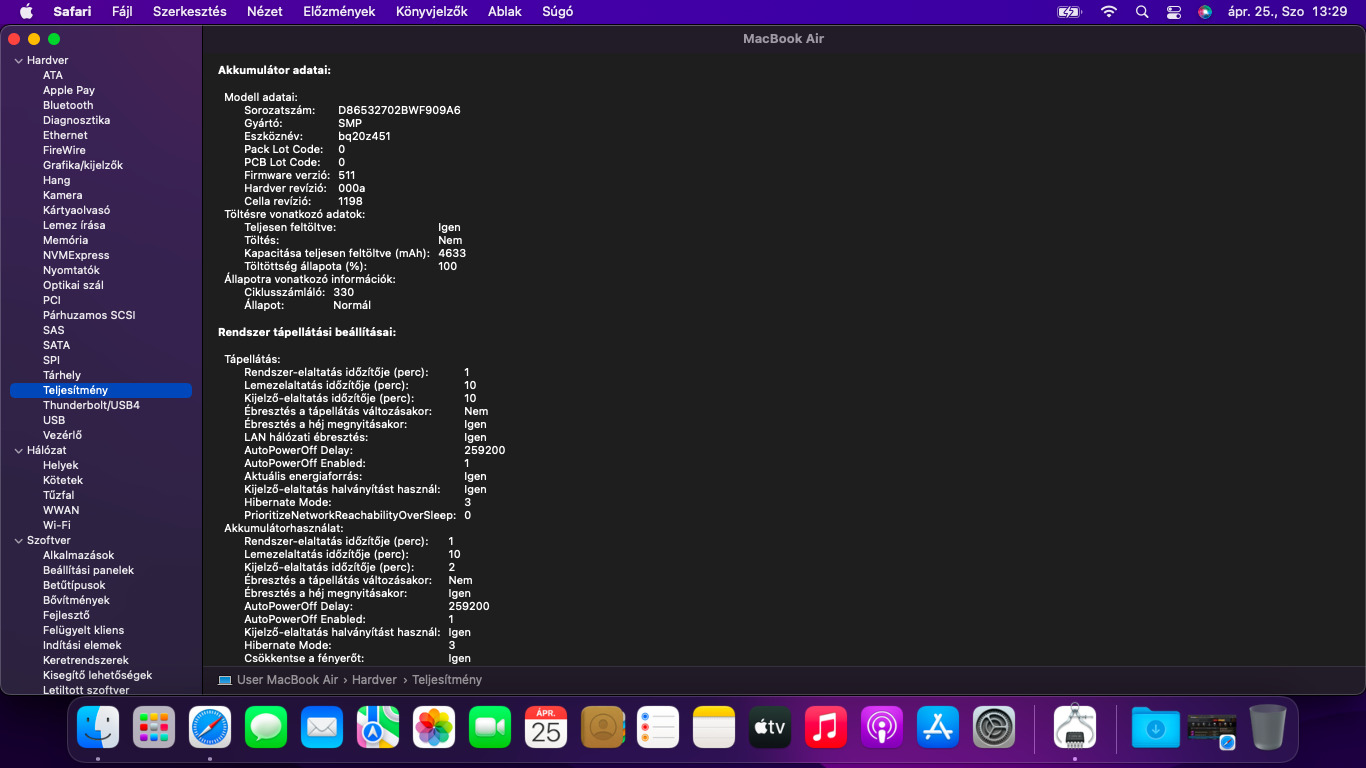Select Apple Pay in sidebar

[x=69, y=90]
